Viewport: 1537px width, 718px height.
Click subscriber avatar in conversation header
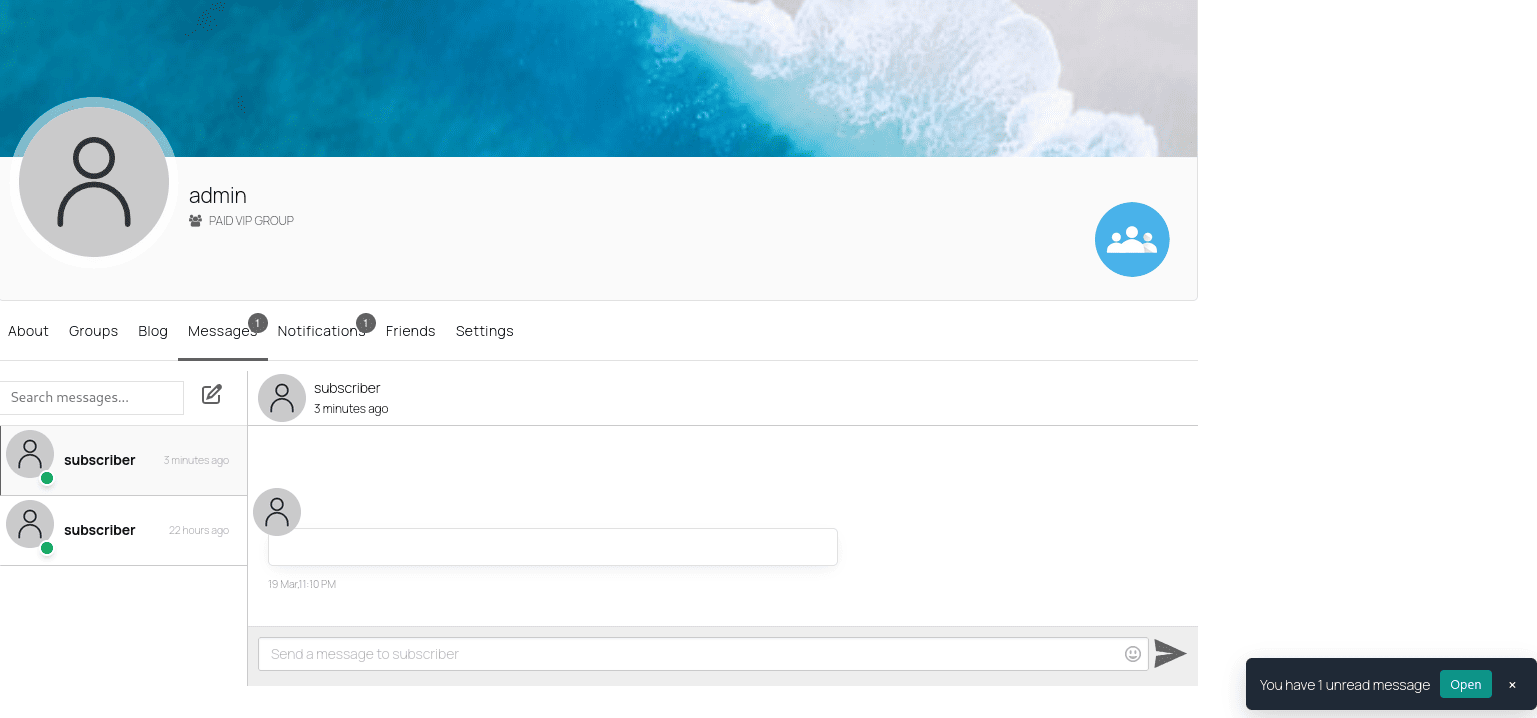click(x=282, y=398)
